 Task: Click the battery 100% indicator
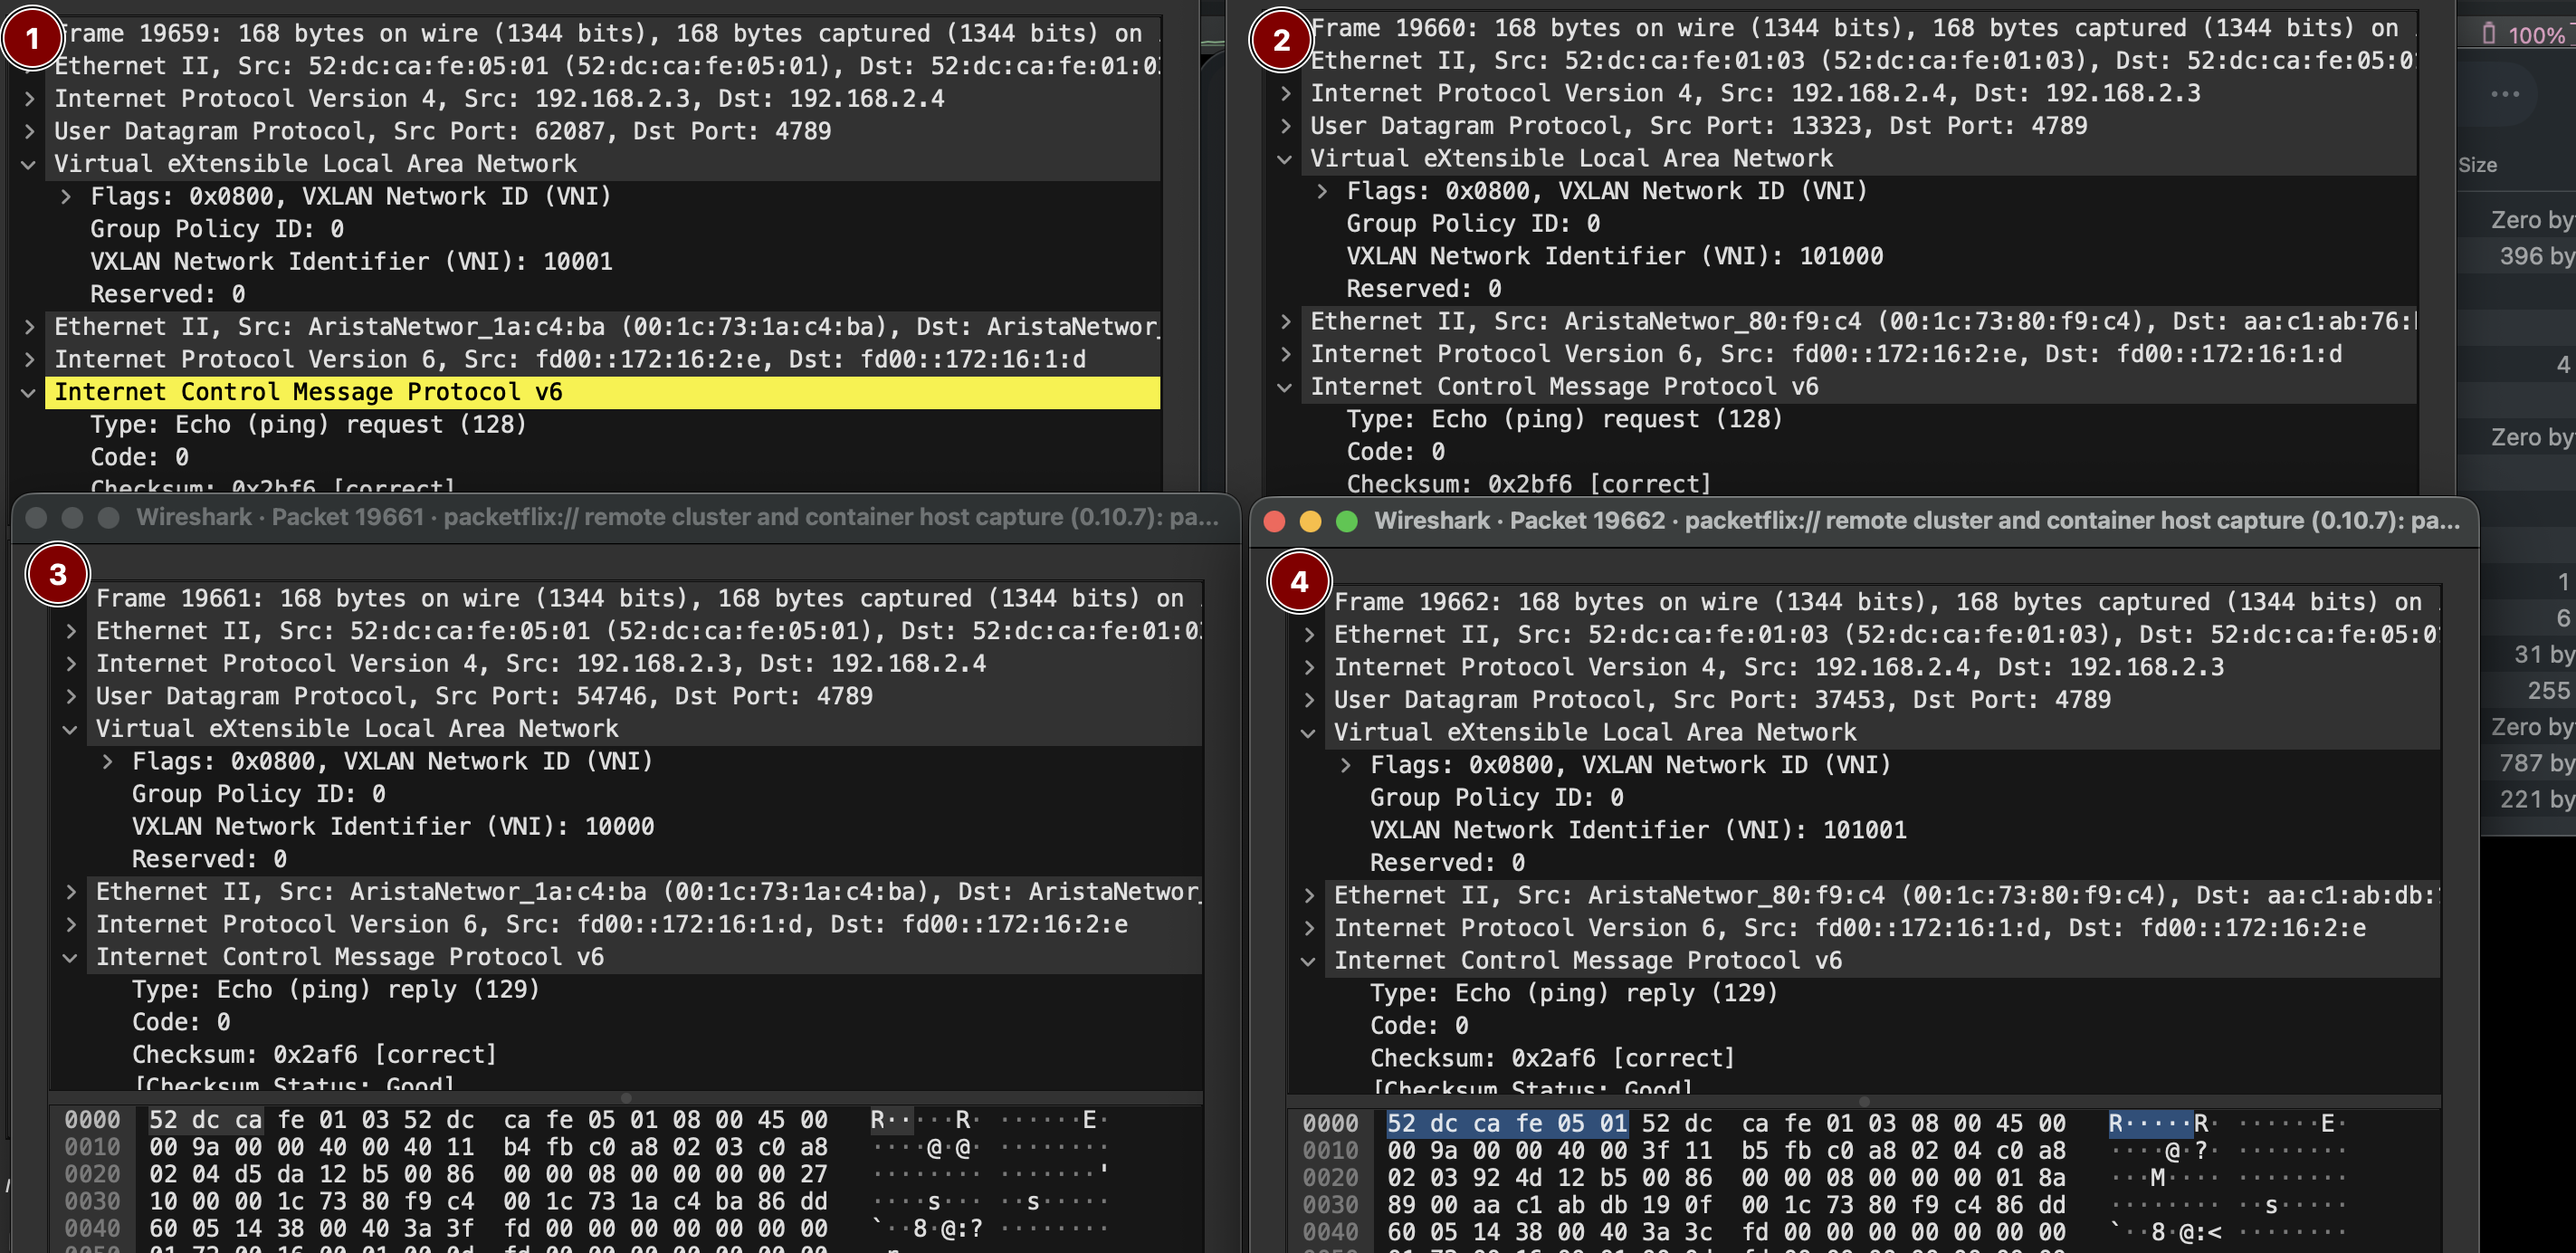2523,35
